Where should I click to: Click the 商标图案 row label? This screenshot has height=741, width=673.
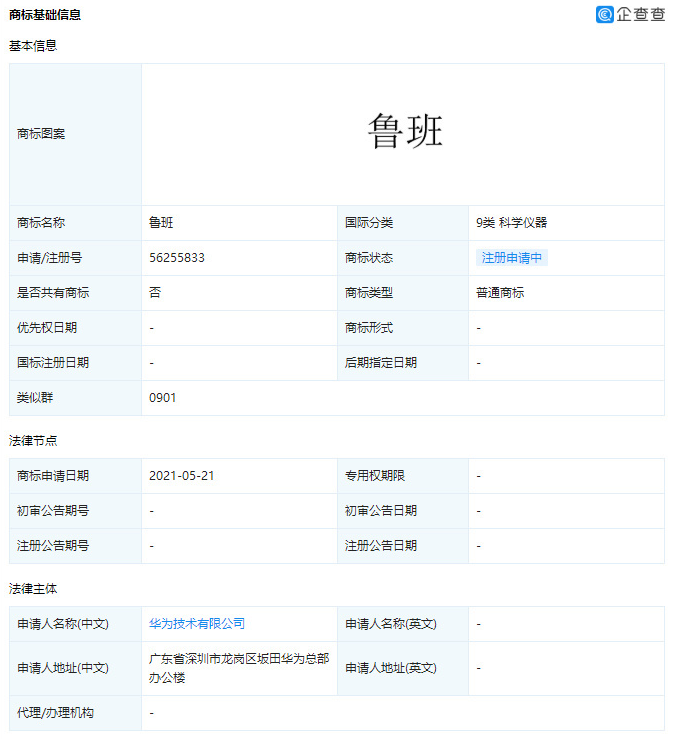coord(41,134)
